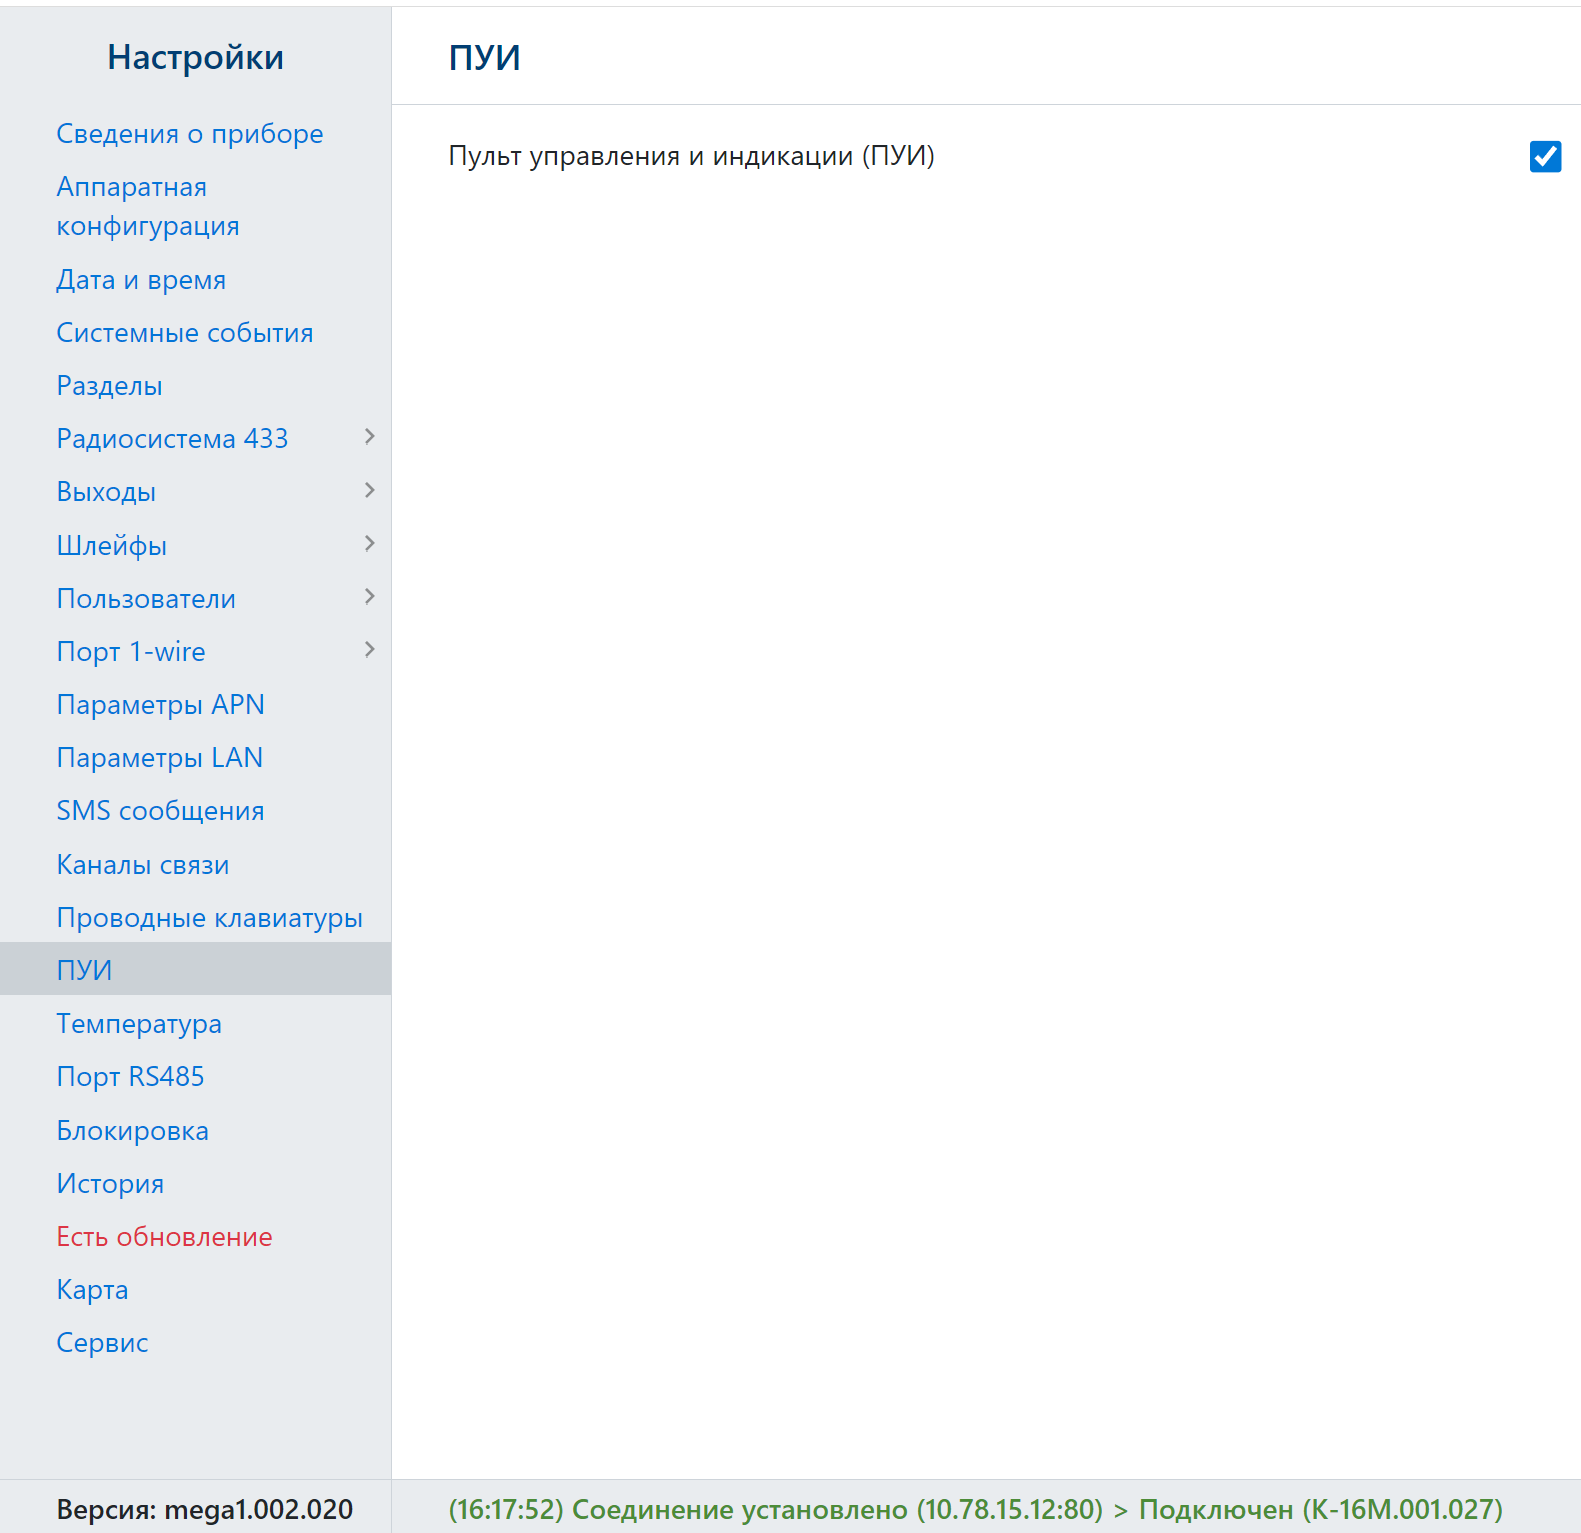Select Системные события in sidebar
This screenshot has width=1581, height=1533.
click(184, 333)
